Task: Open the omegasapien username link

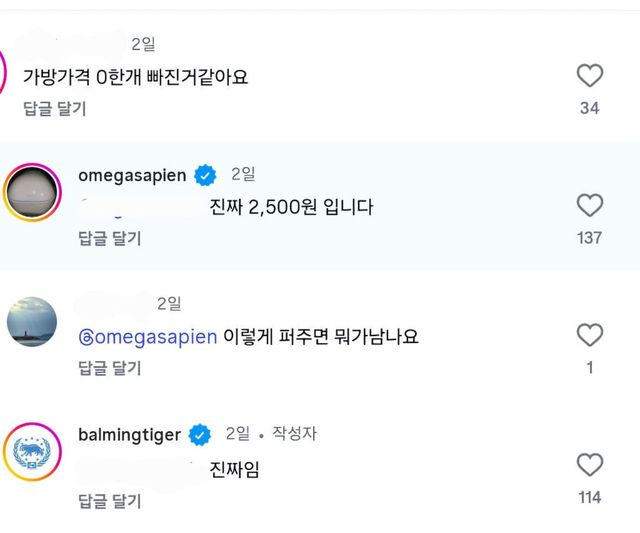Action: [132, 175]
